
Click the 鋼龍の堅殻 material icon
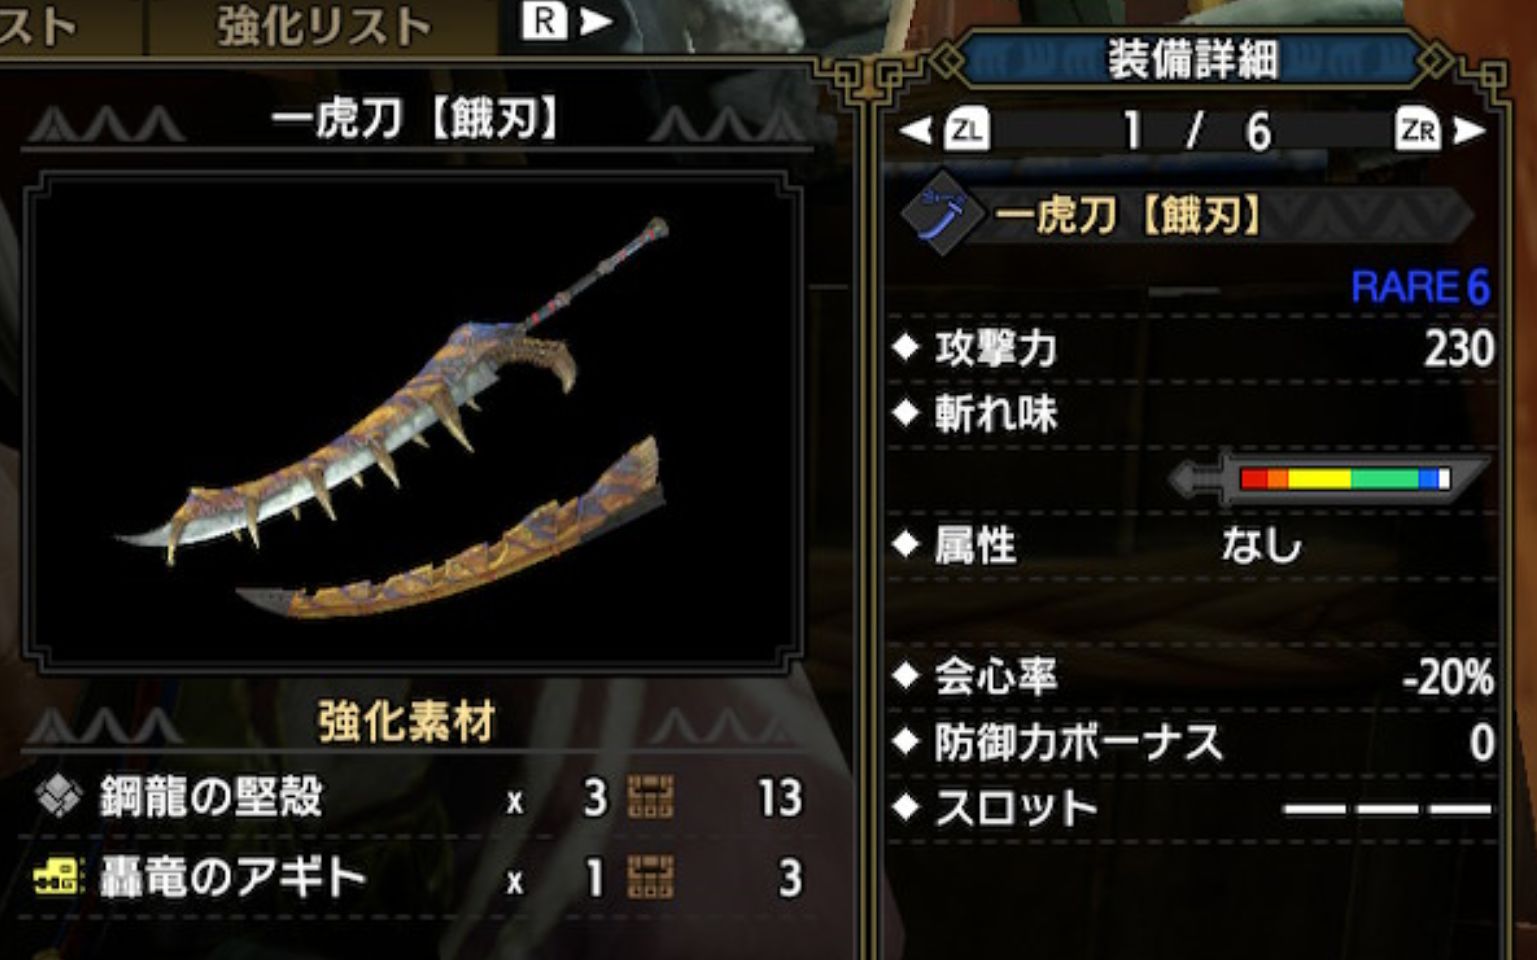(x=58, y=797)
